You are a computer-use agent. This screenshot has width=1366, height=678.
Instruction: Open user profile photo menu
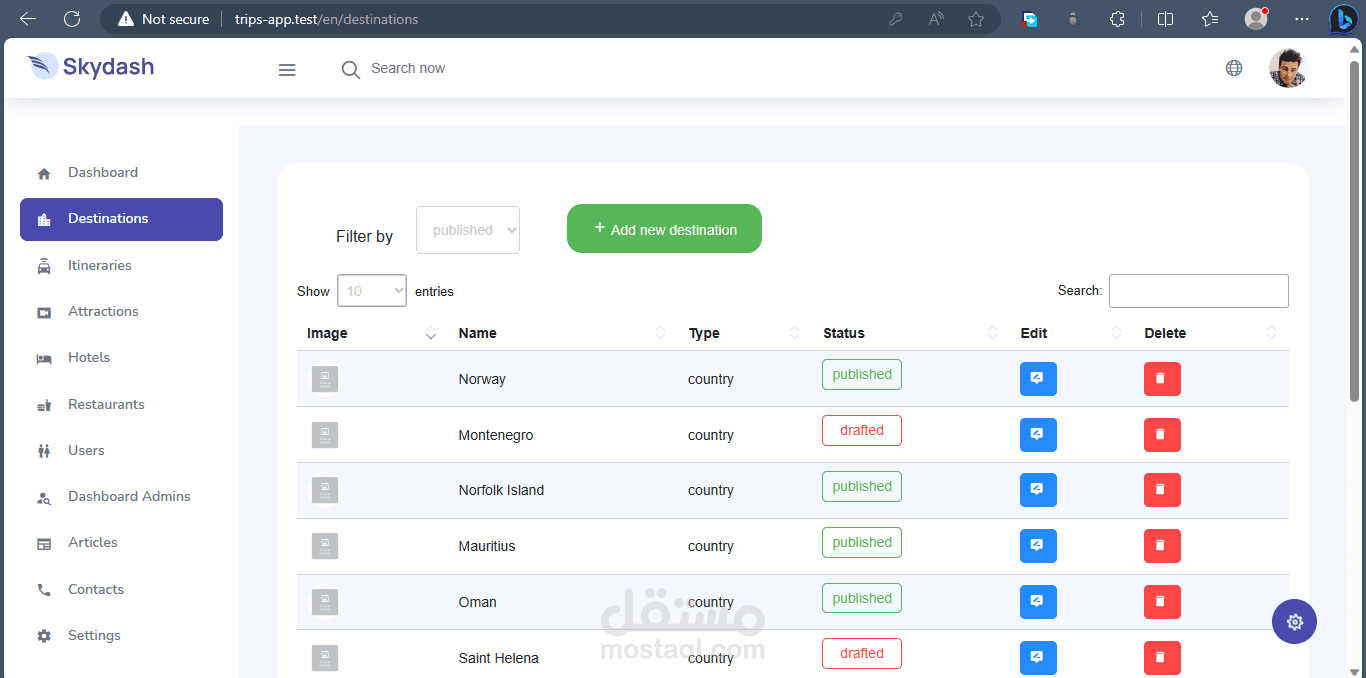point(1288,68)
